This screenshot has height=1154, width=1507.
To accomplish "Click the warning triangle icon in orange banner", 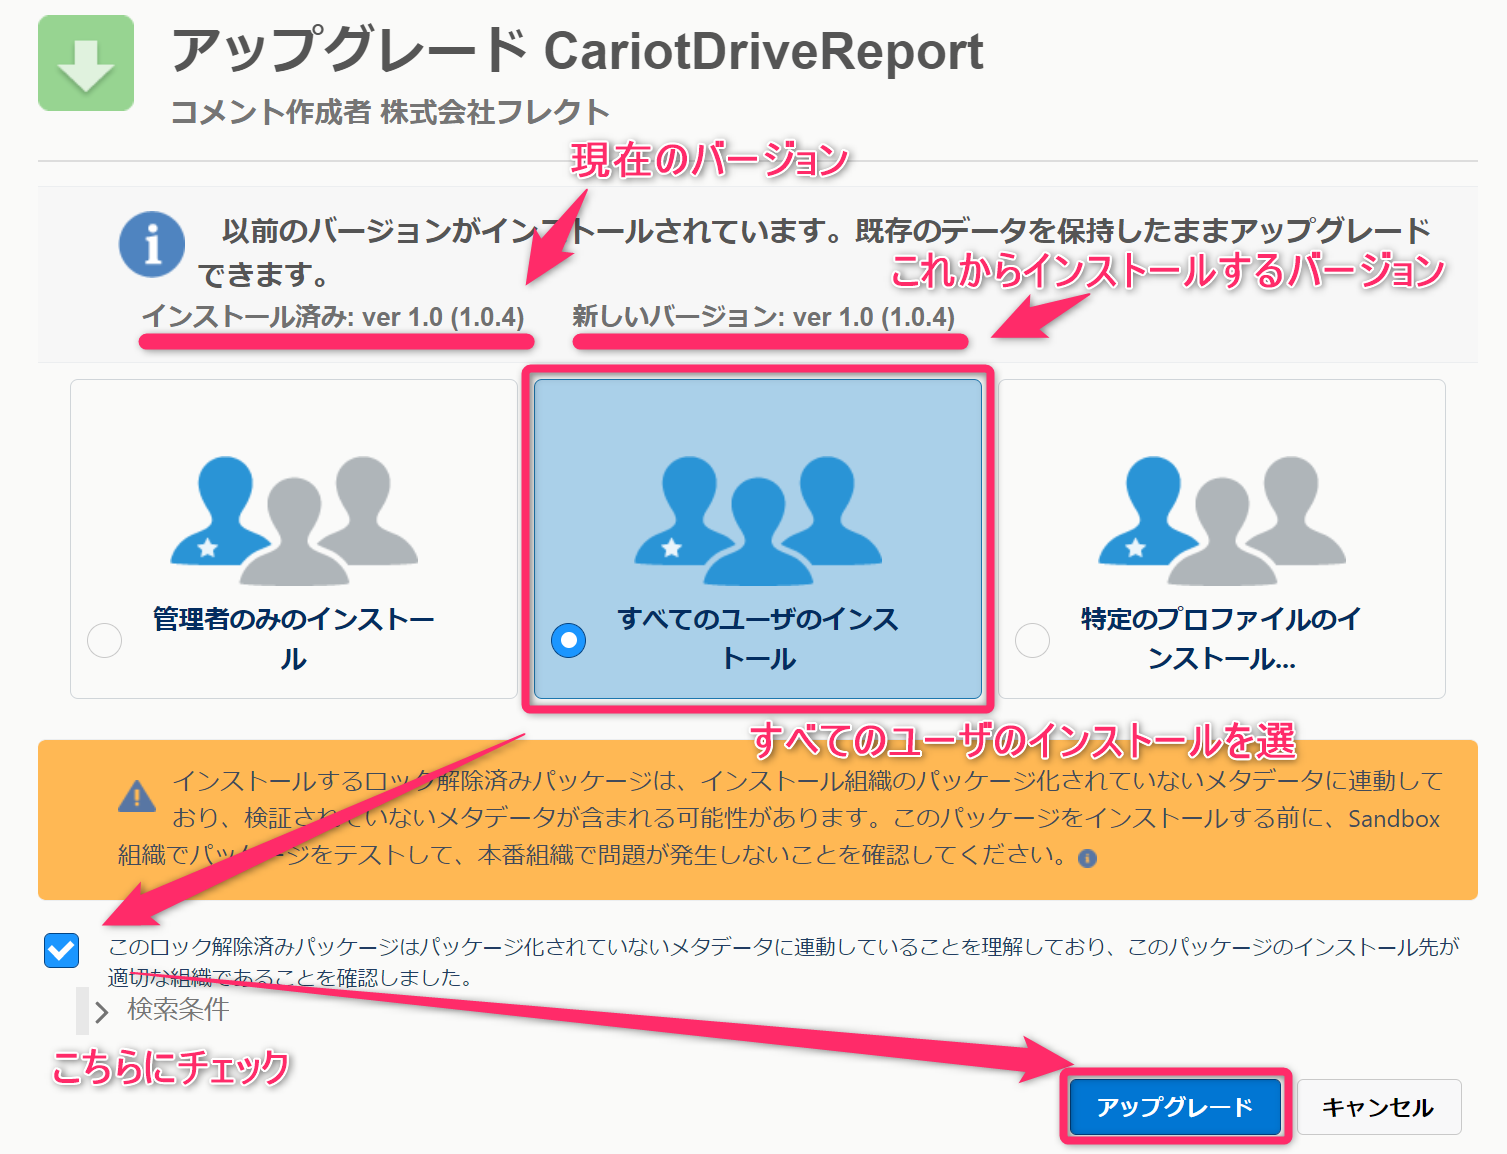I will click(137, 797).
